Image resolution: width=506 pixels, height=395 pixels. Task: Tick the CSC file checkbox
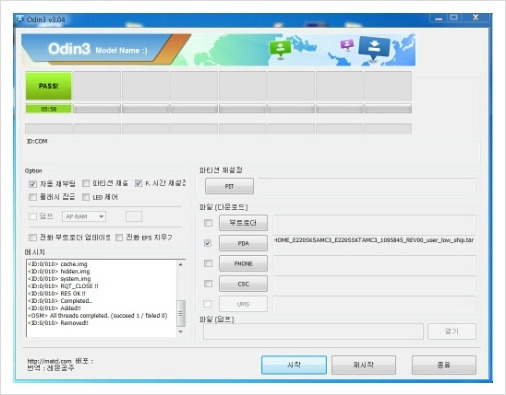[x=208, y=284]
